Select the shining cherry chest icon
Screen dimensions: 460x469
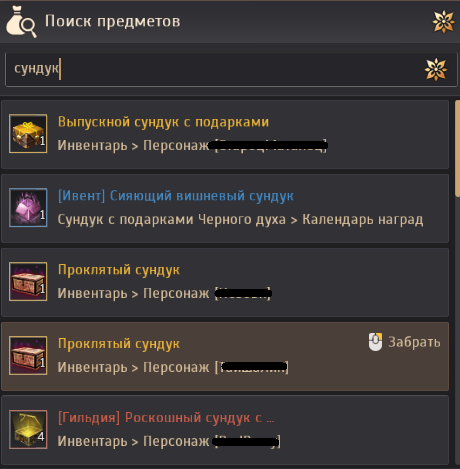[x=28, y=208]
